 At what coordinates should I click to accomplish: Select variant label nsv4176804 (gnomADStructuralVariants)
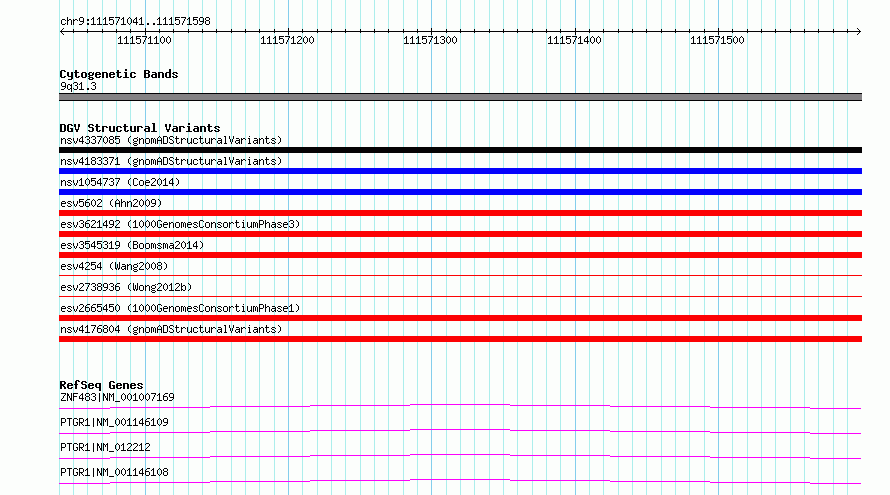tap(171, 329)
